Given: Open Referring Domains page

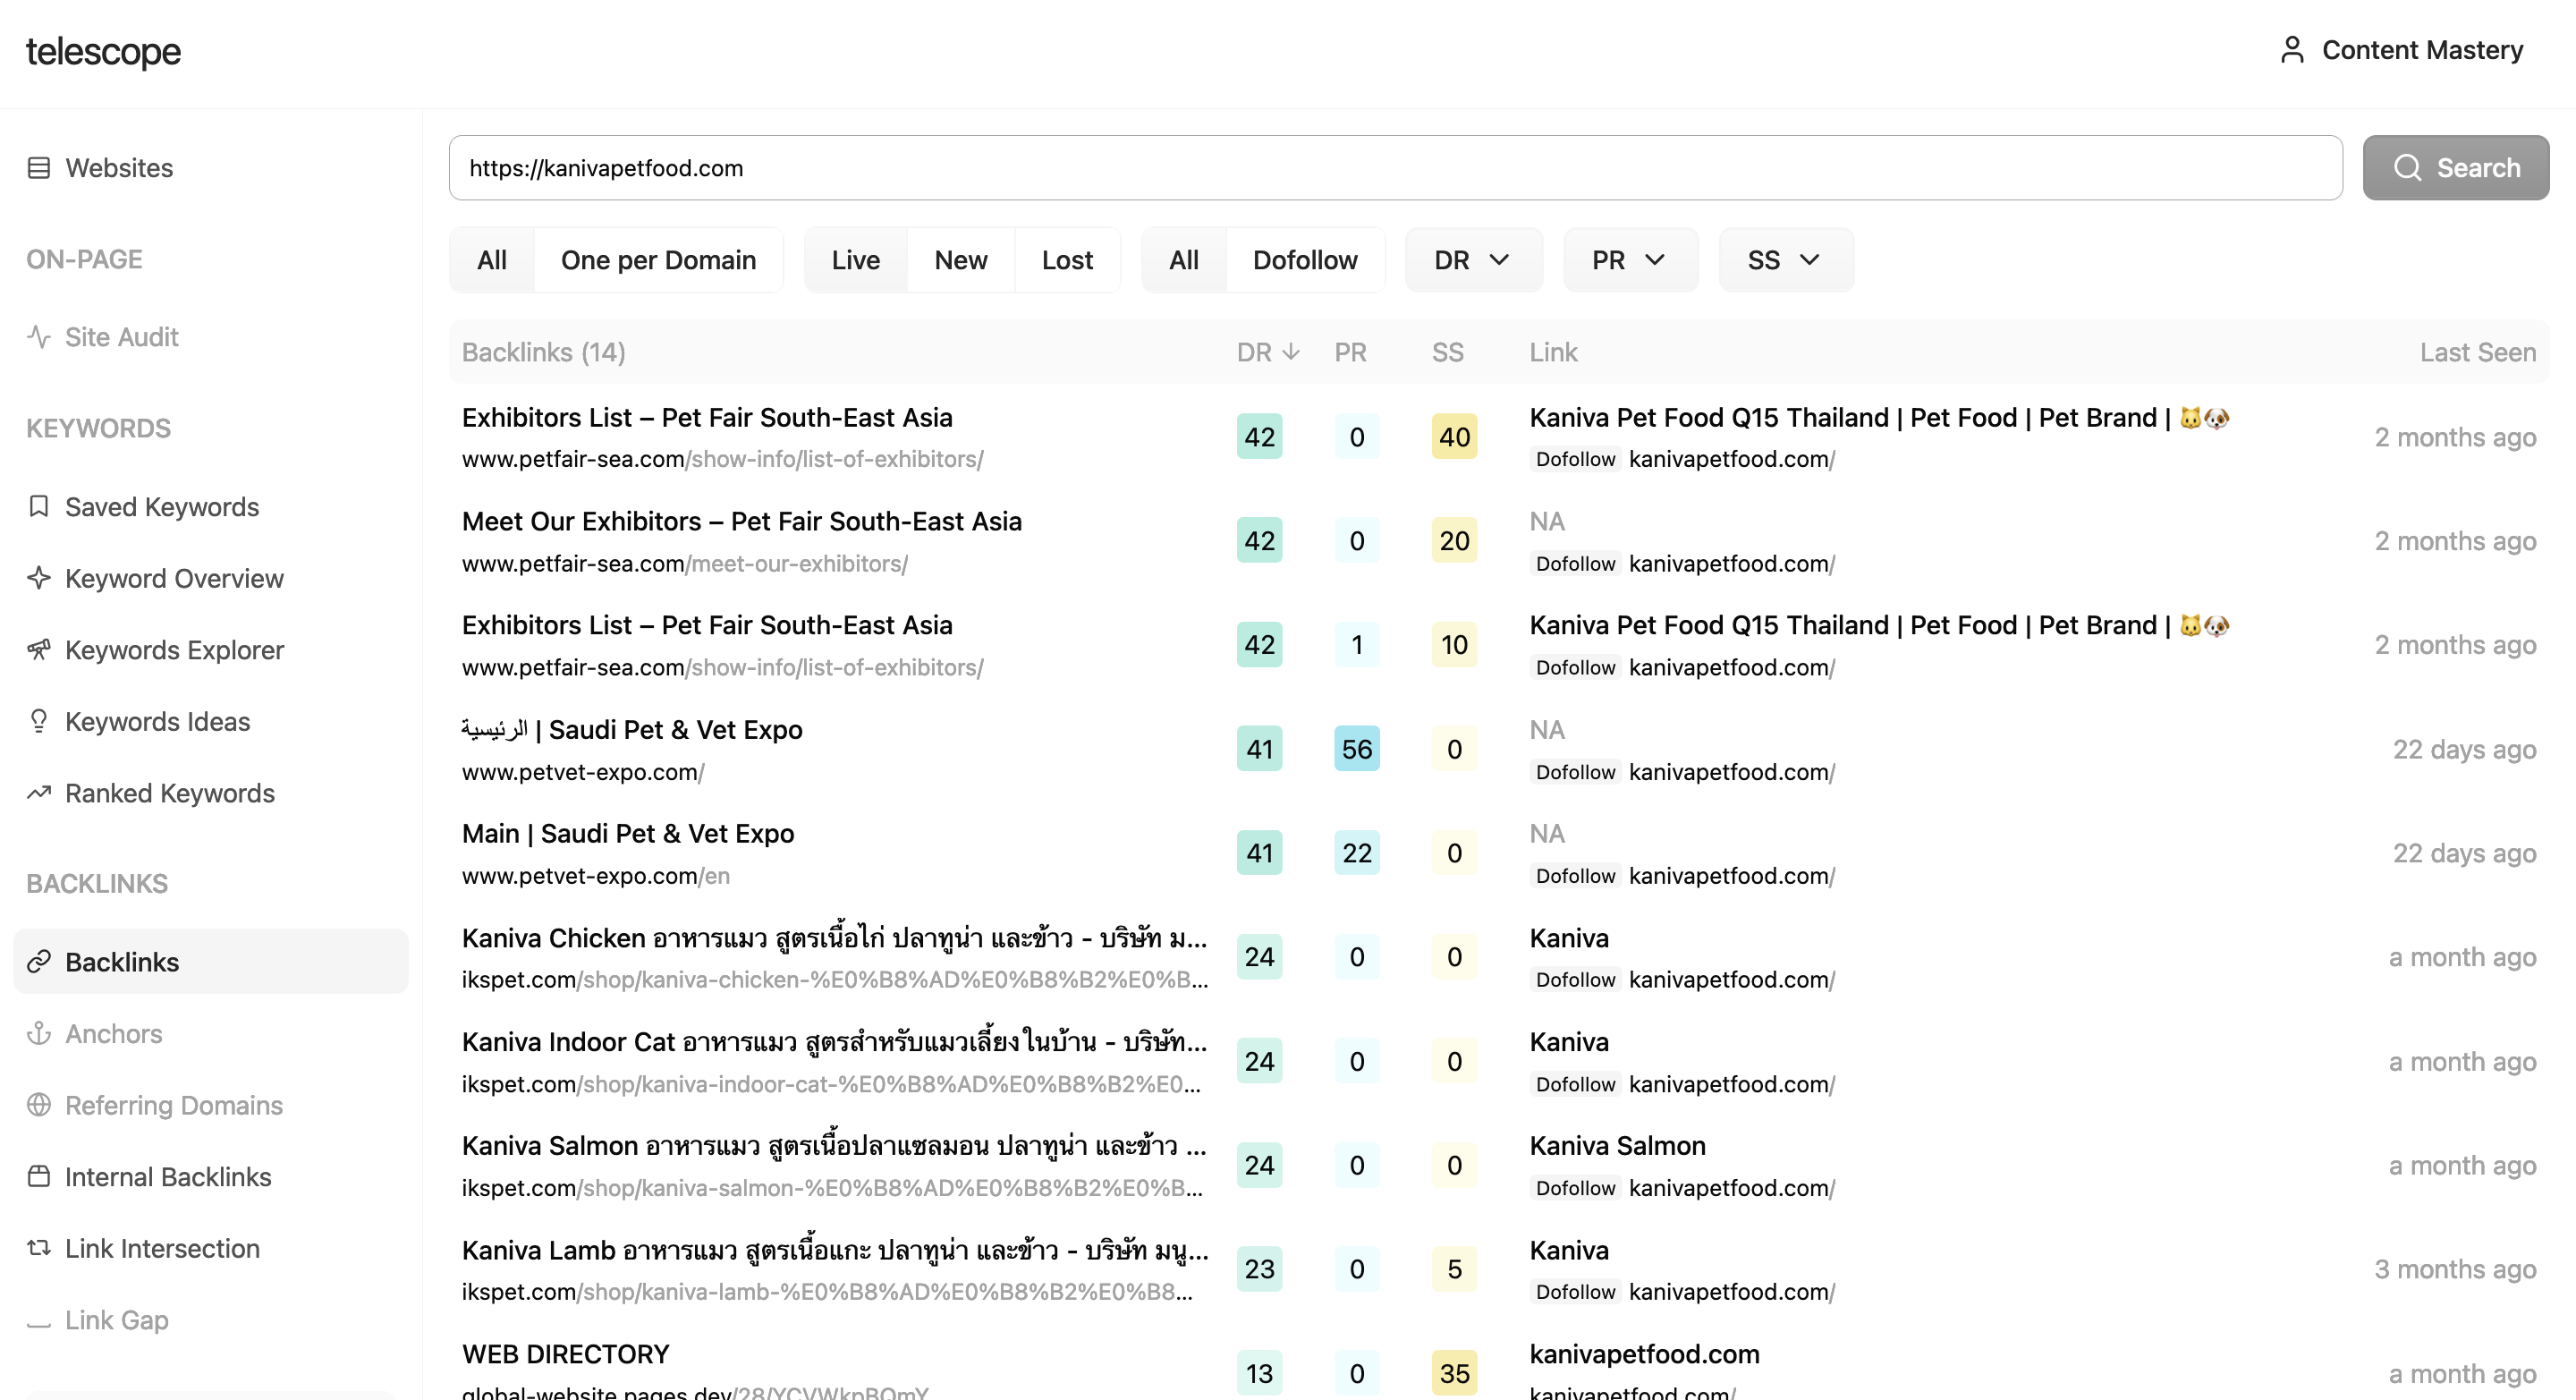Looking at the screenshot, I should pos(174,1105).
